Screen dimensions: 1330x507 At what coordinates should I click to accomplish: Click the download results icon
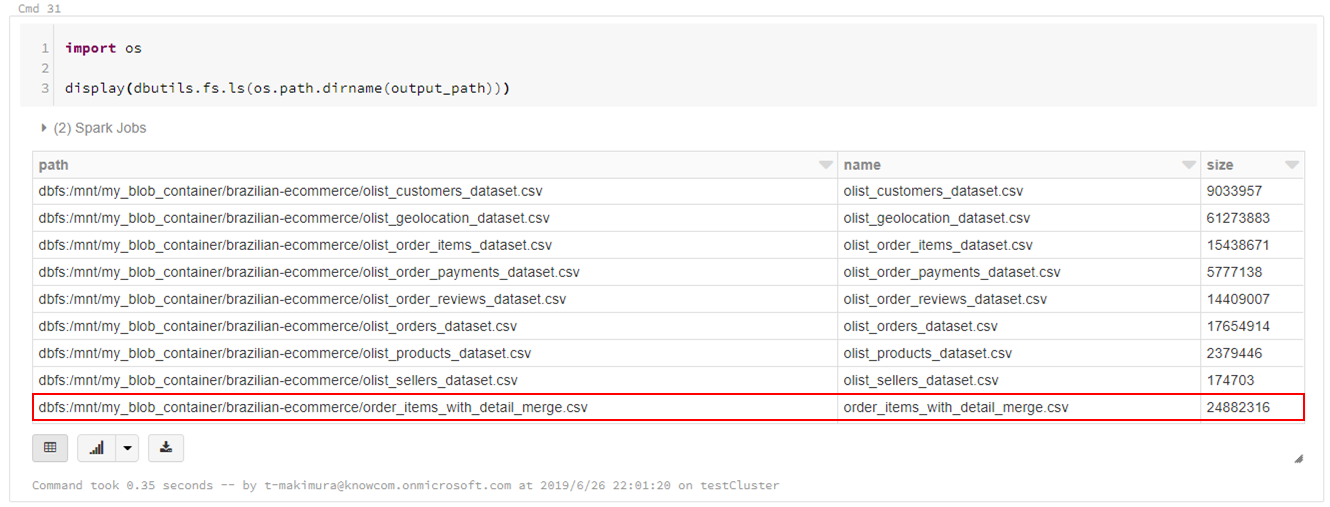[x=166, y=448]
